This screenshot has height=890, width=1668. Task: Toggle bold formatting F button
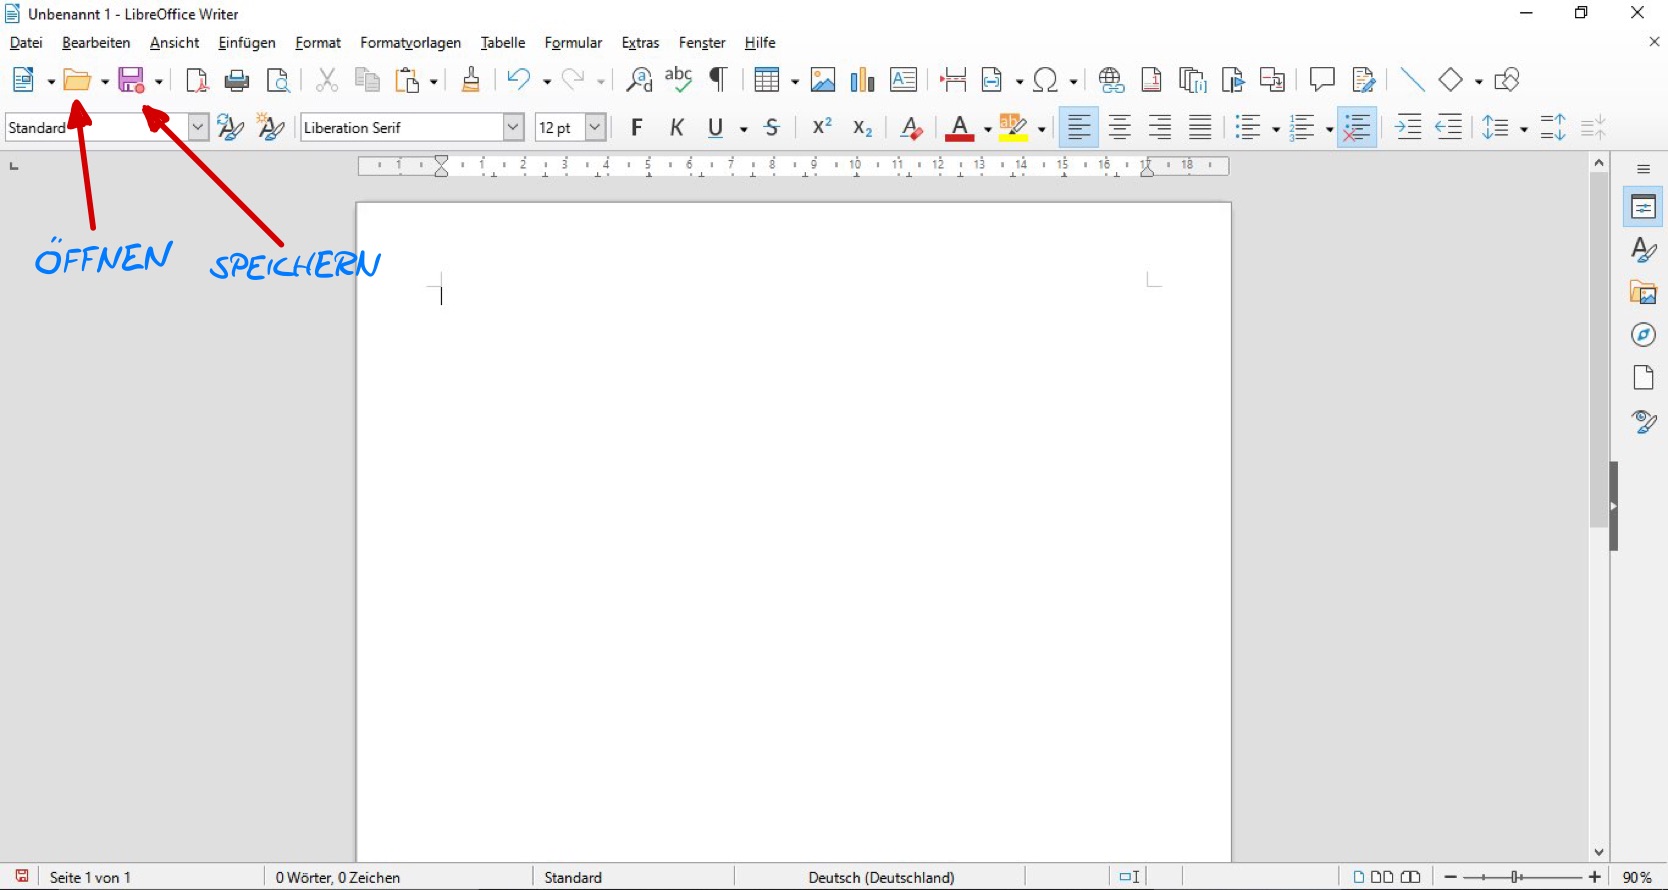point(637,128)
